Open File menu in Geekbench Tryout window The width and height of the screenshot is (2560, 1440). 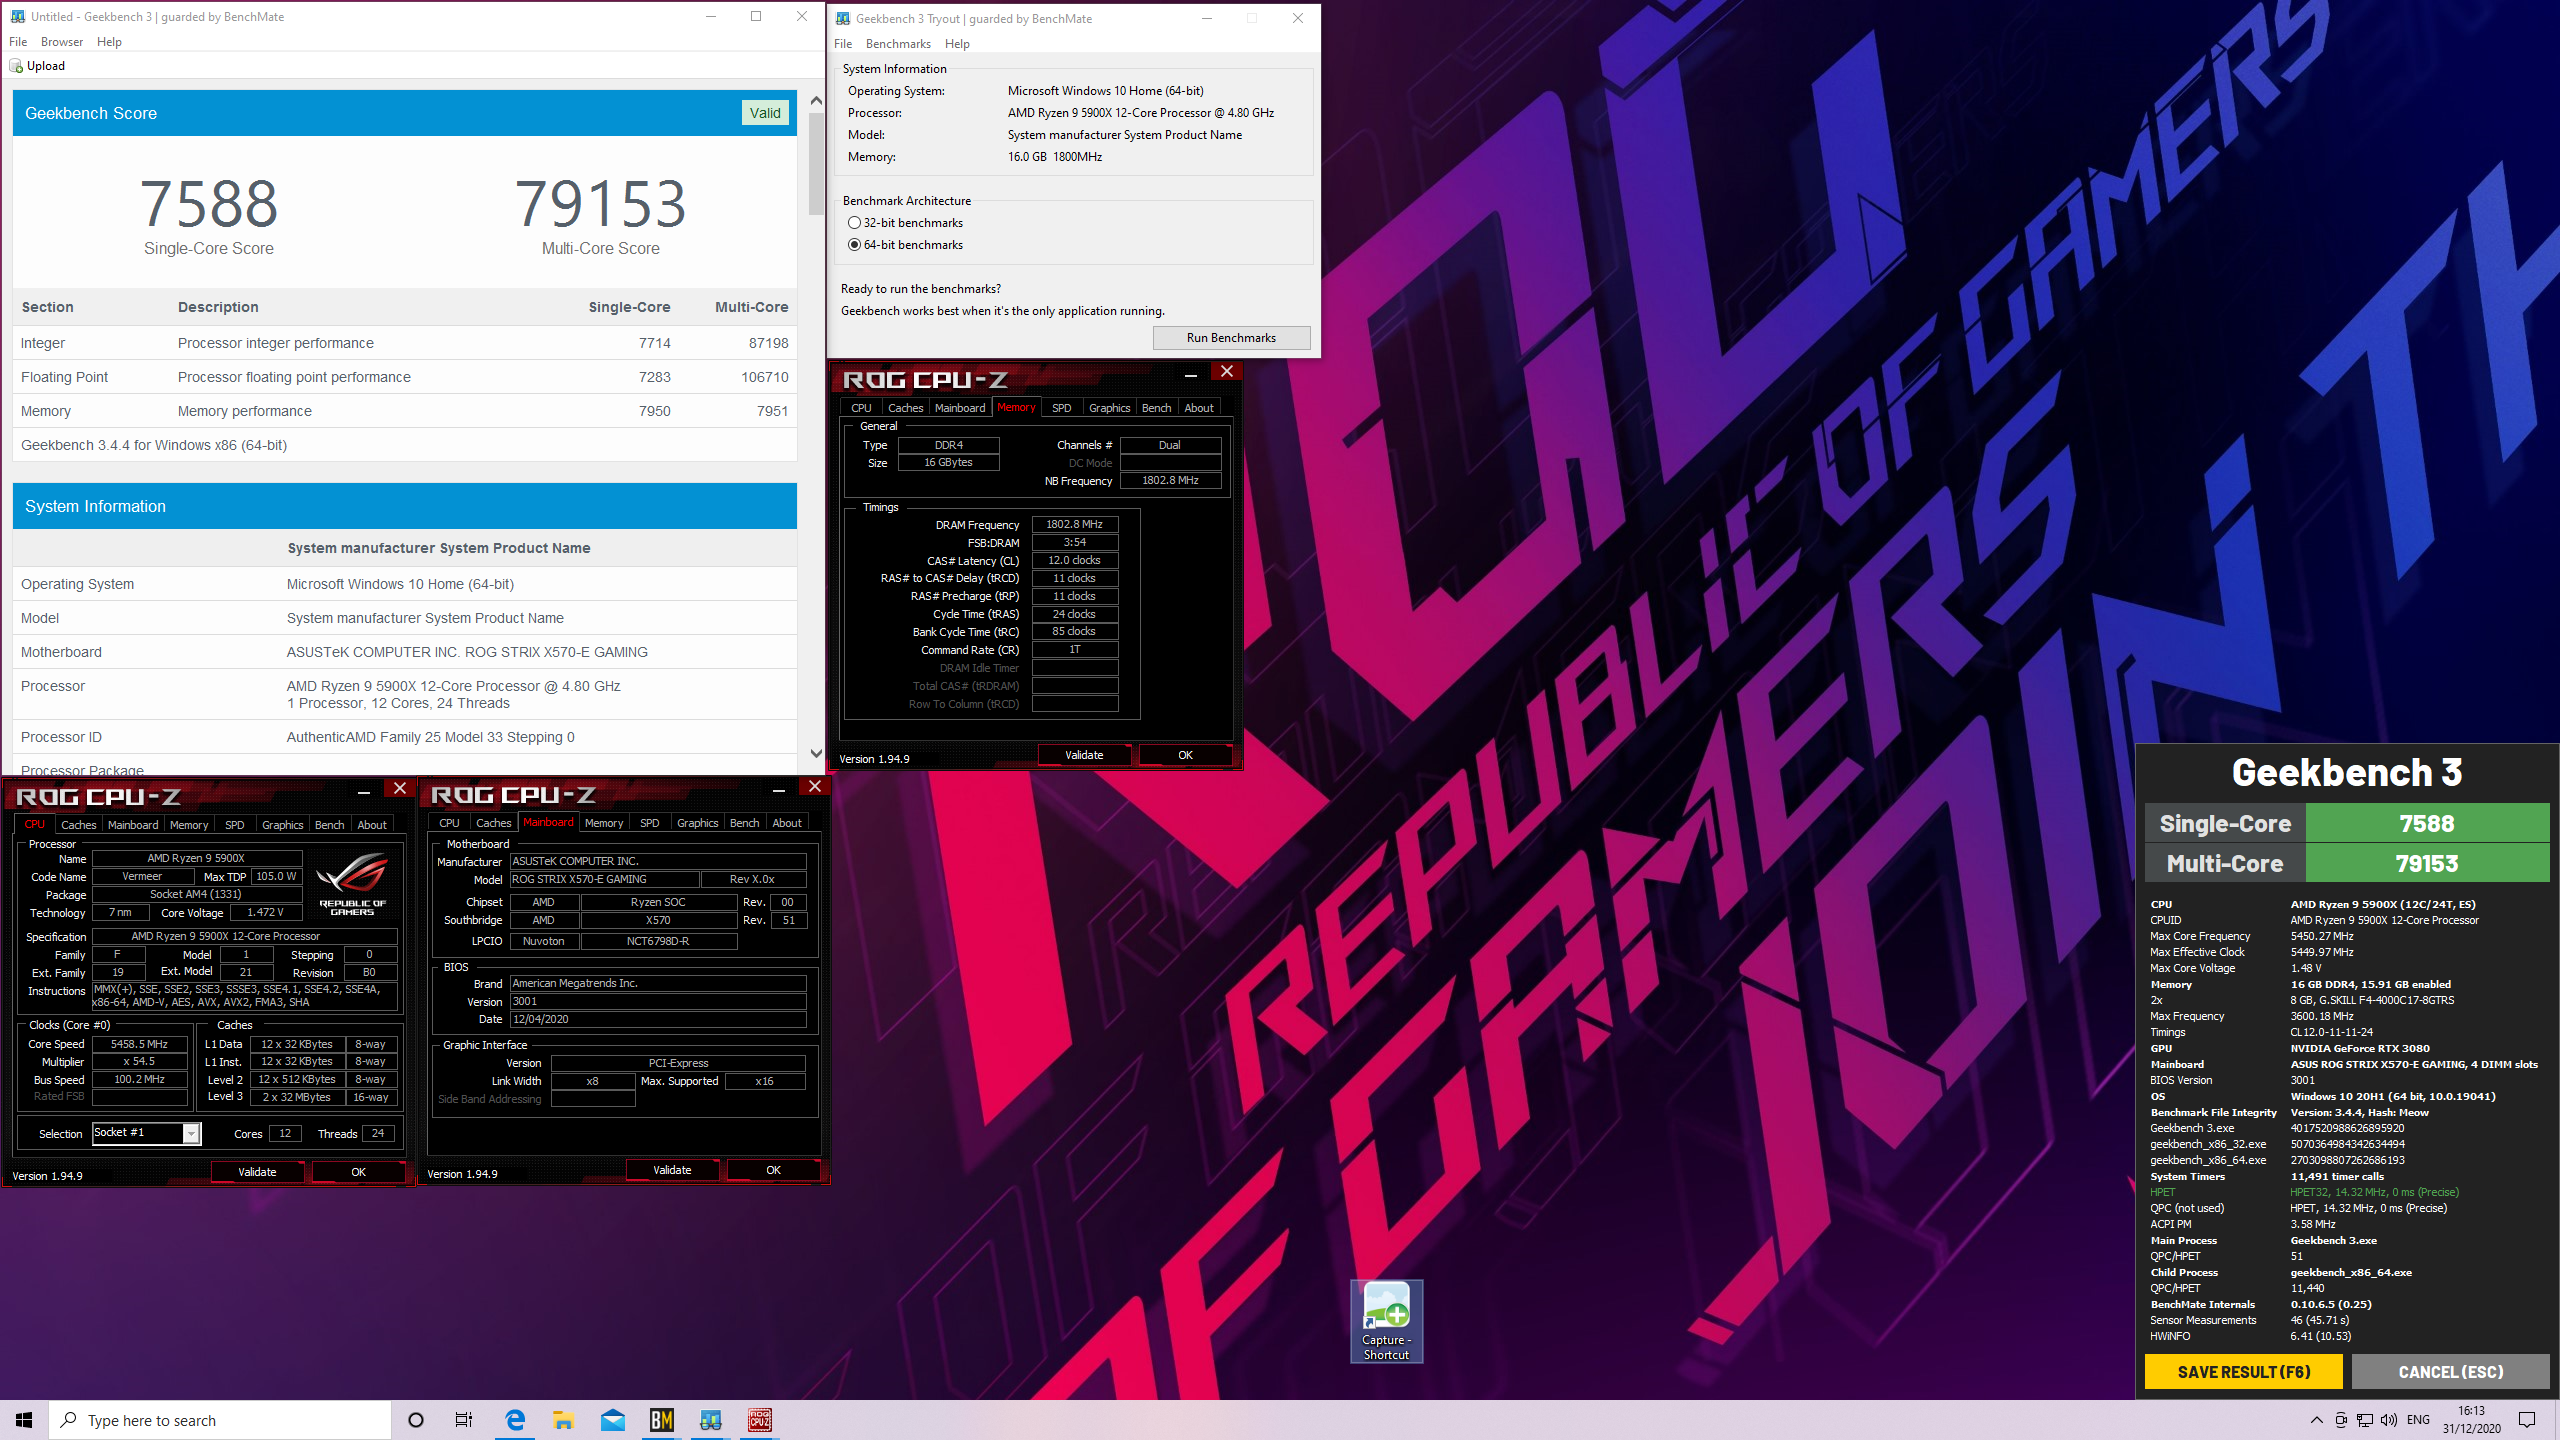coord(843,44)
